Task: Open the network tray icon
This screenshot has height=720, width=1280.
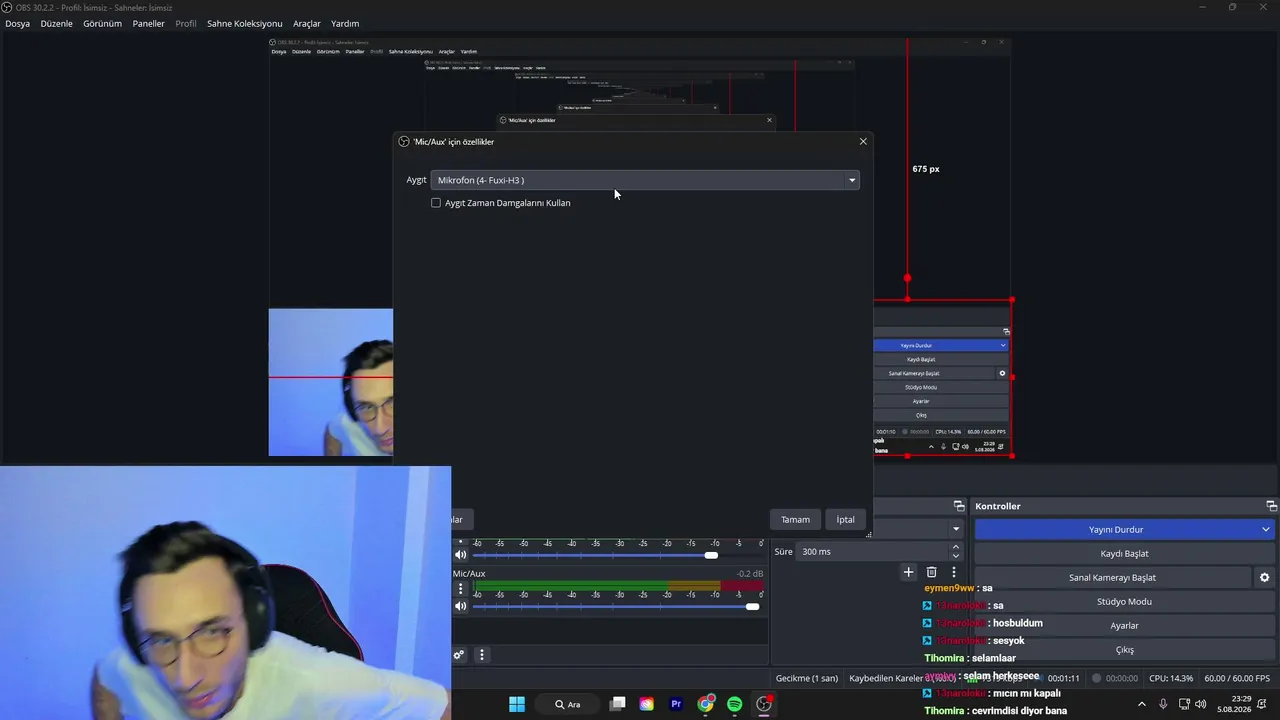Action: click(1184, 704)
